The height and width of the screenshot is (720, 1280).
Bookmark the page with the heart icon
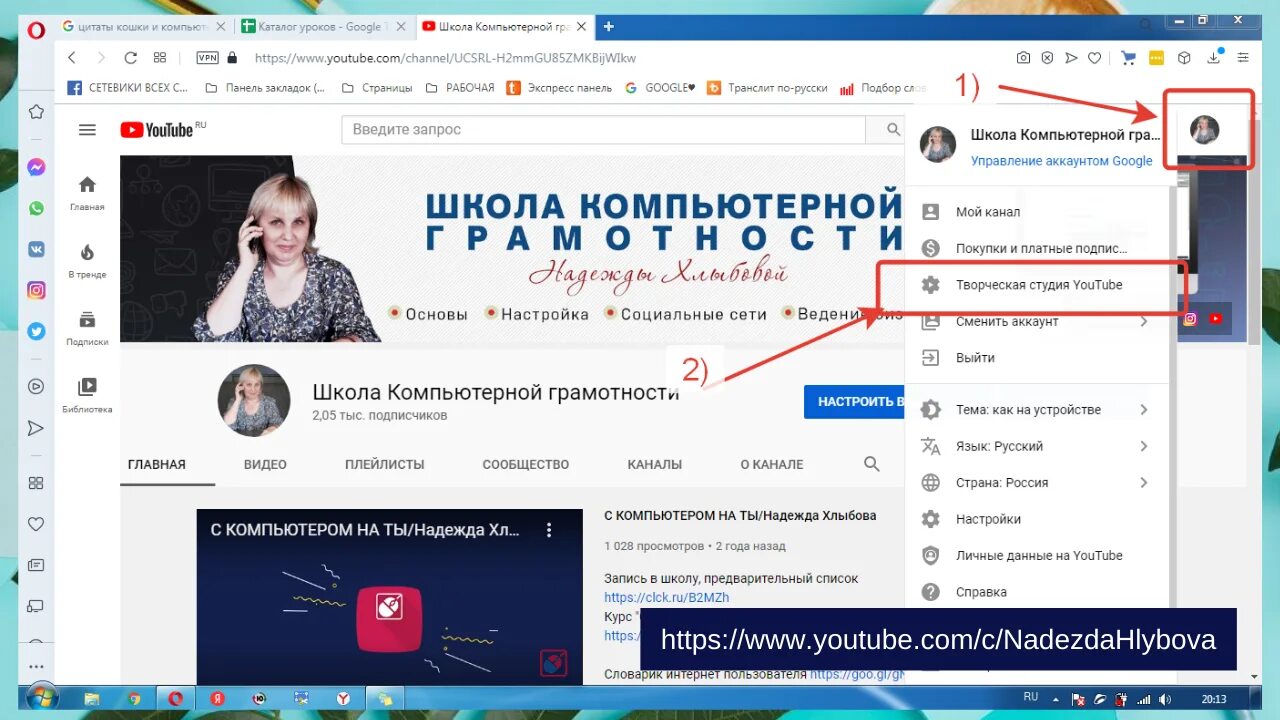[1095, 58]
